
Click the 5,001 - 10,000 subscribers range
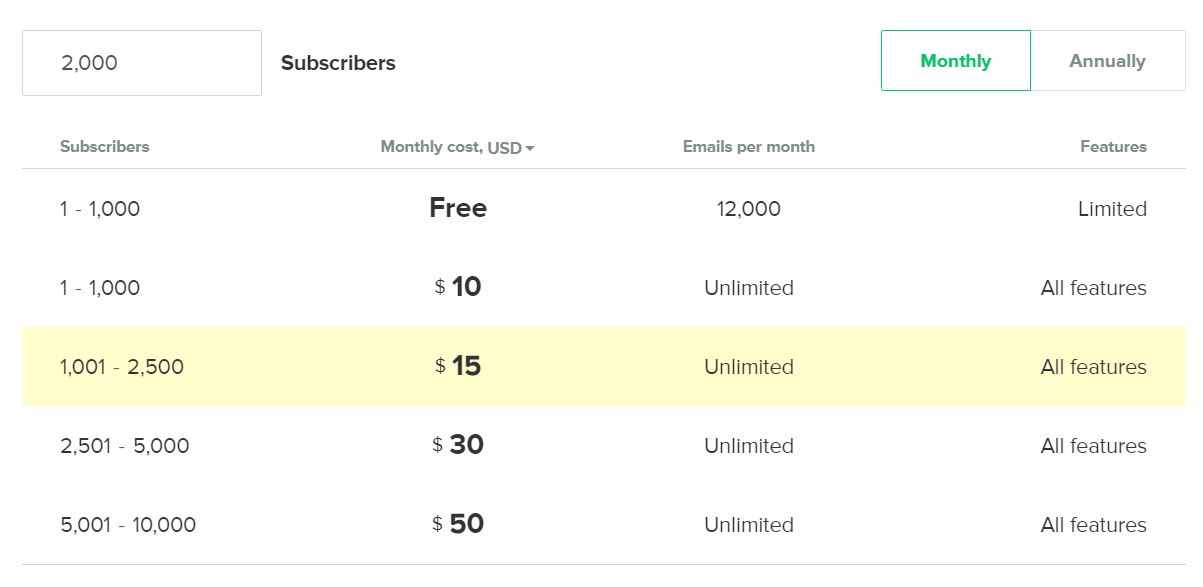(x=128, y=525)
